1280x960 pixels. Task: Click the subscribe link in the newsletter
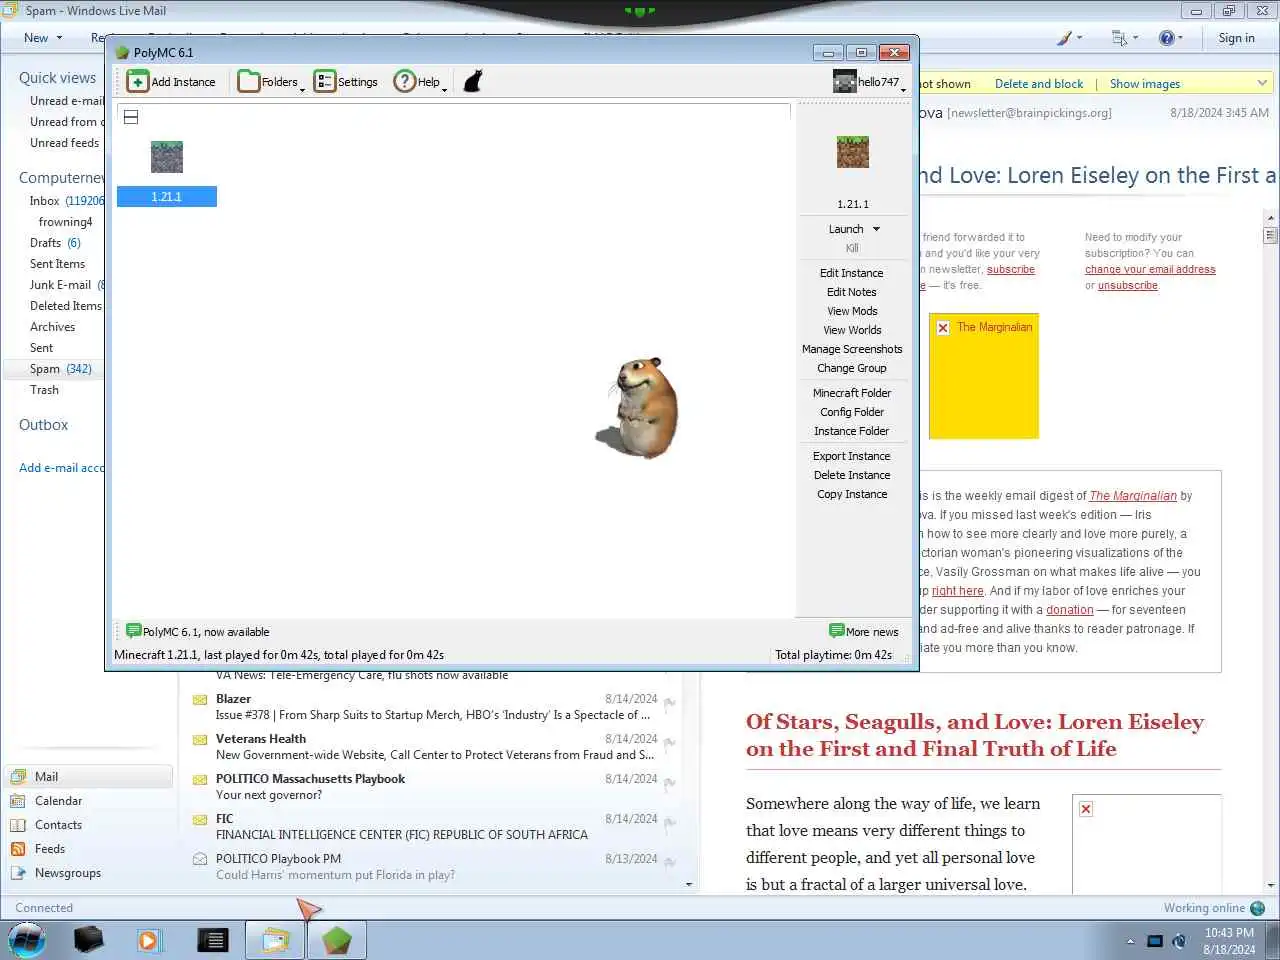point(1010,270)
